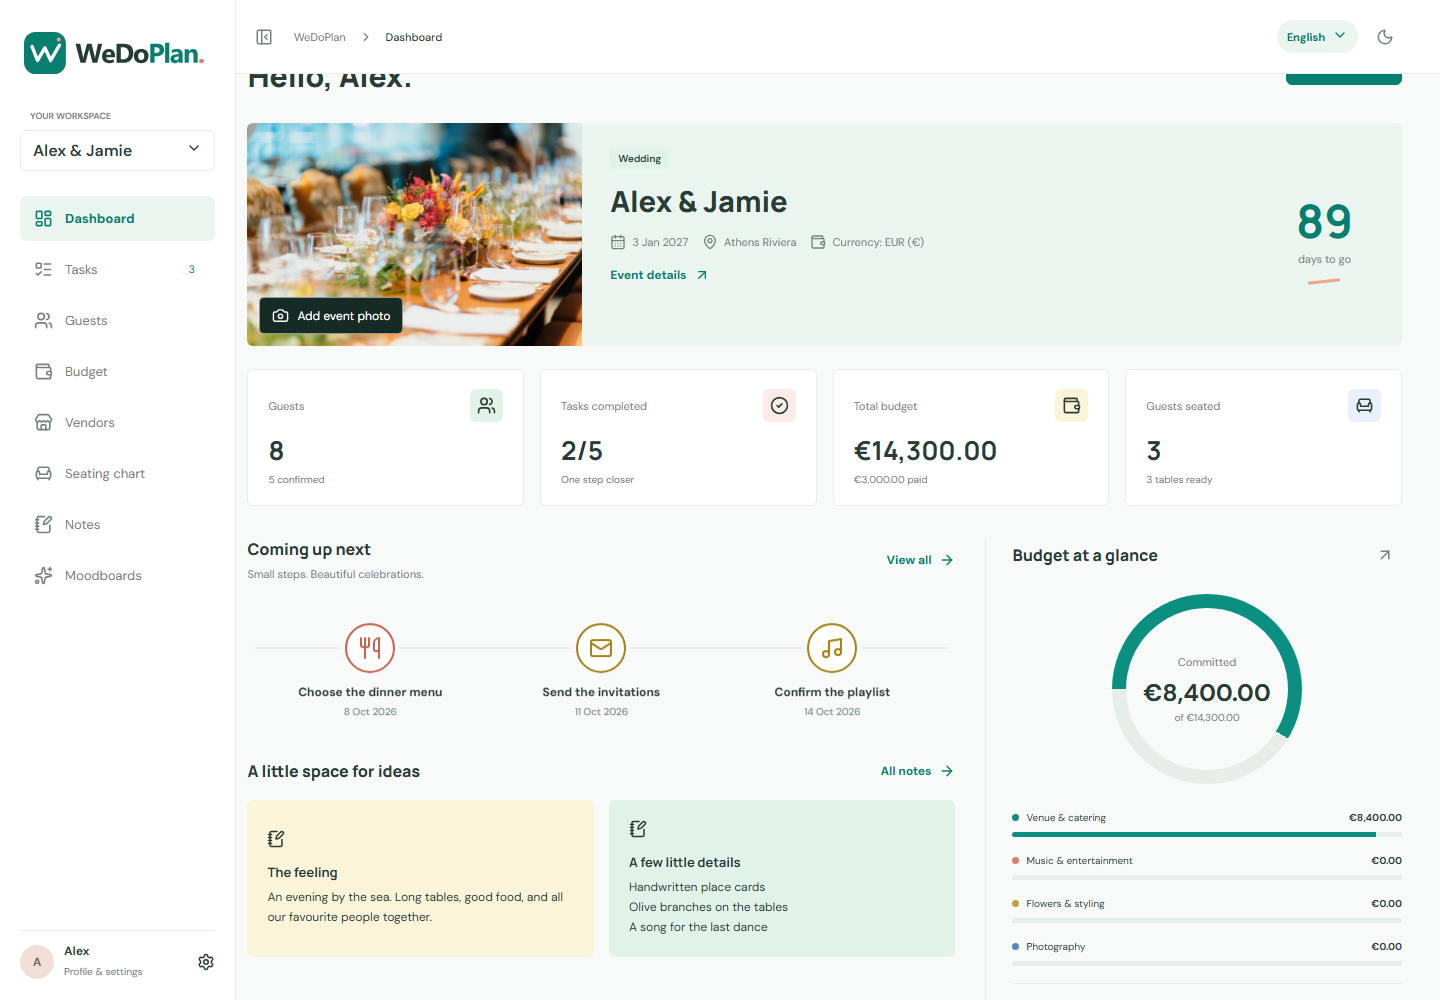Viewport: 1440px width, 1000px height.
Task: Click the WeDoPlan logo
Action: tap(114, 53)
